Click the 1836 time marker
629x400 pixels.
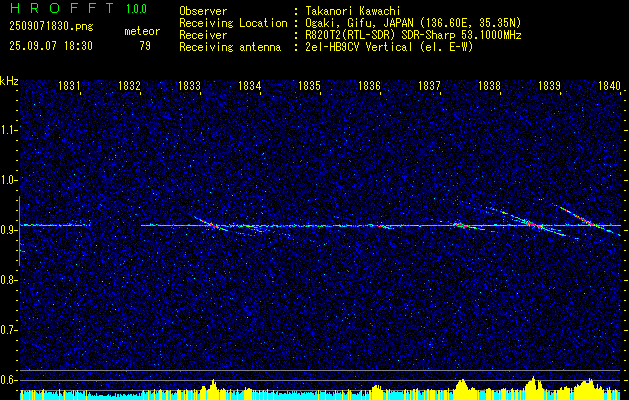369,85
